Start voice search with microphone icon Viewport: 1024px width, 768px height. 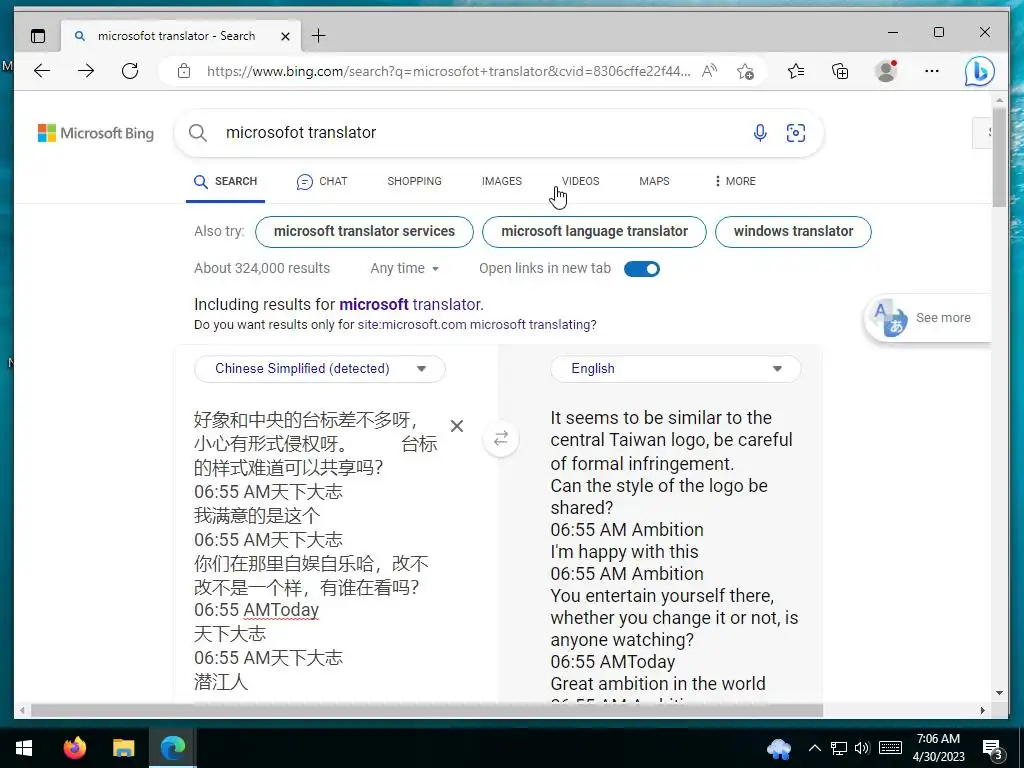click(760, 133)
